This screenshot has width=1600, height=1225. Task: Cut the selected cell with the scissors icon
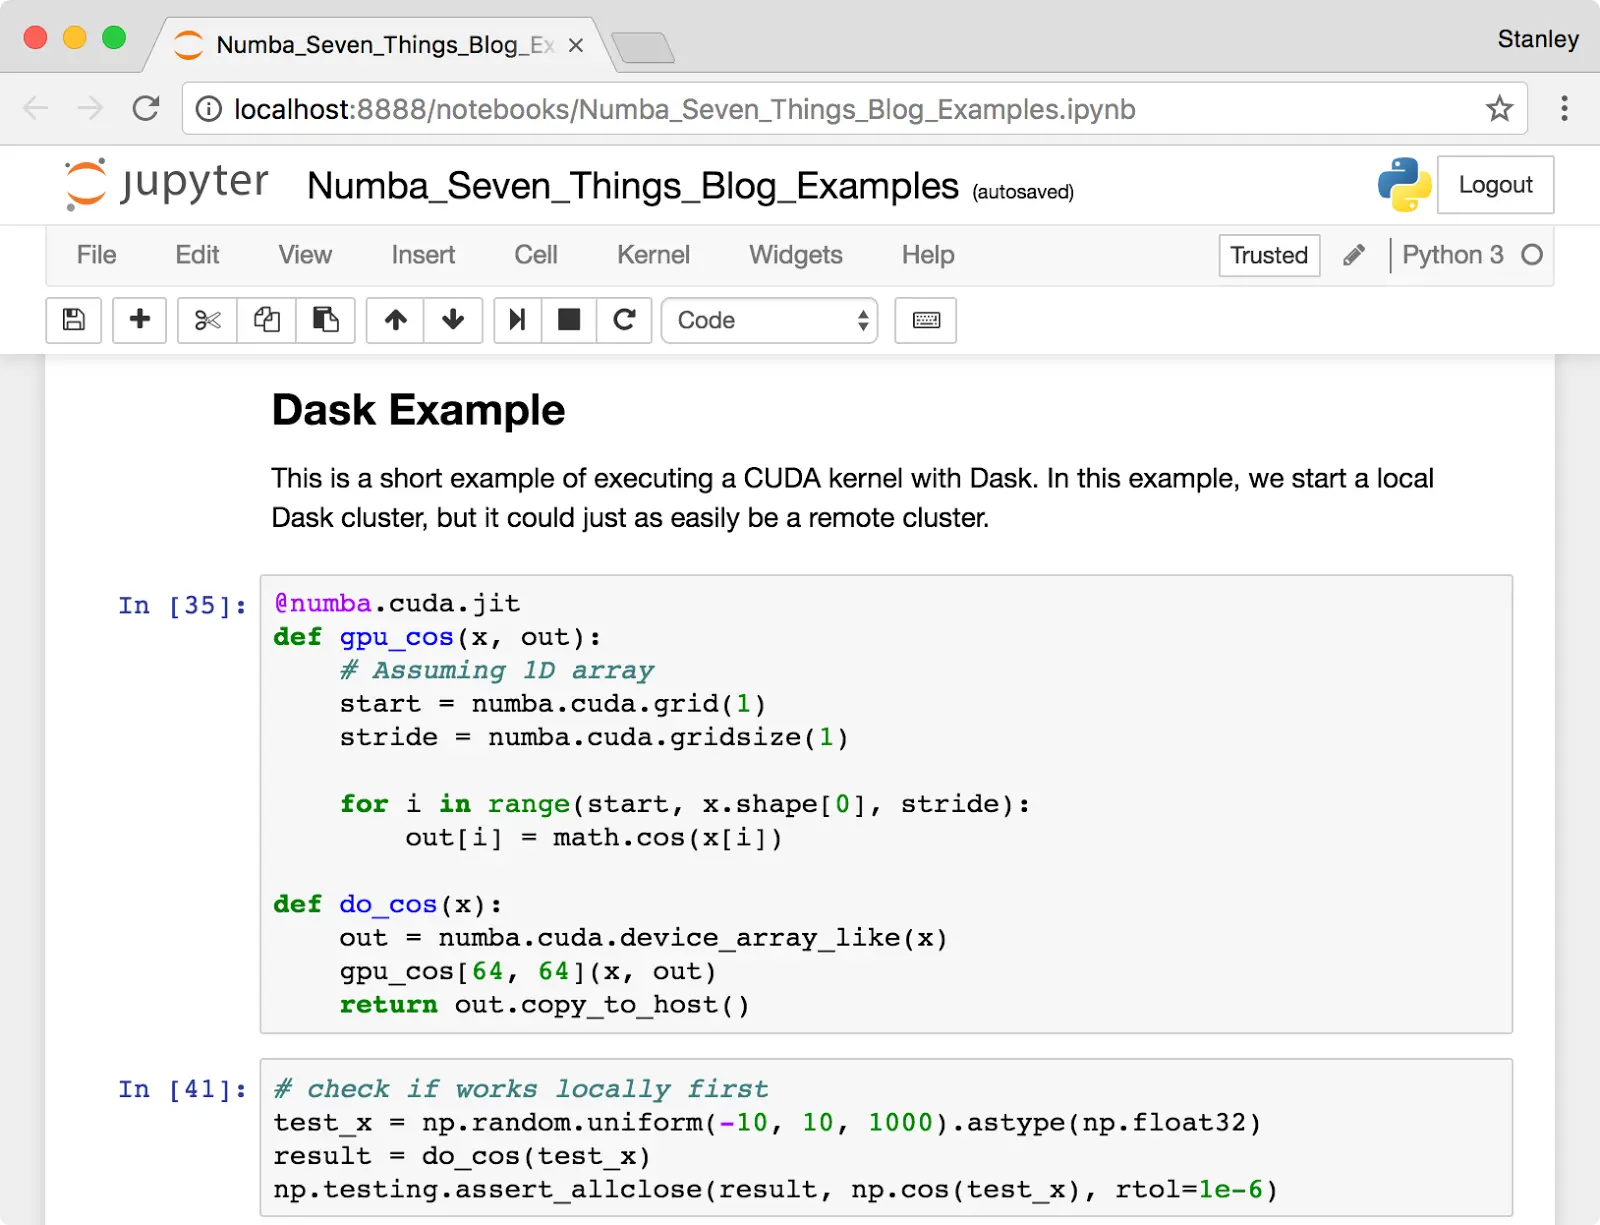coord(205,320)
